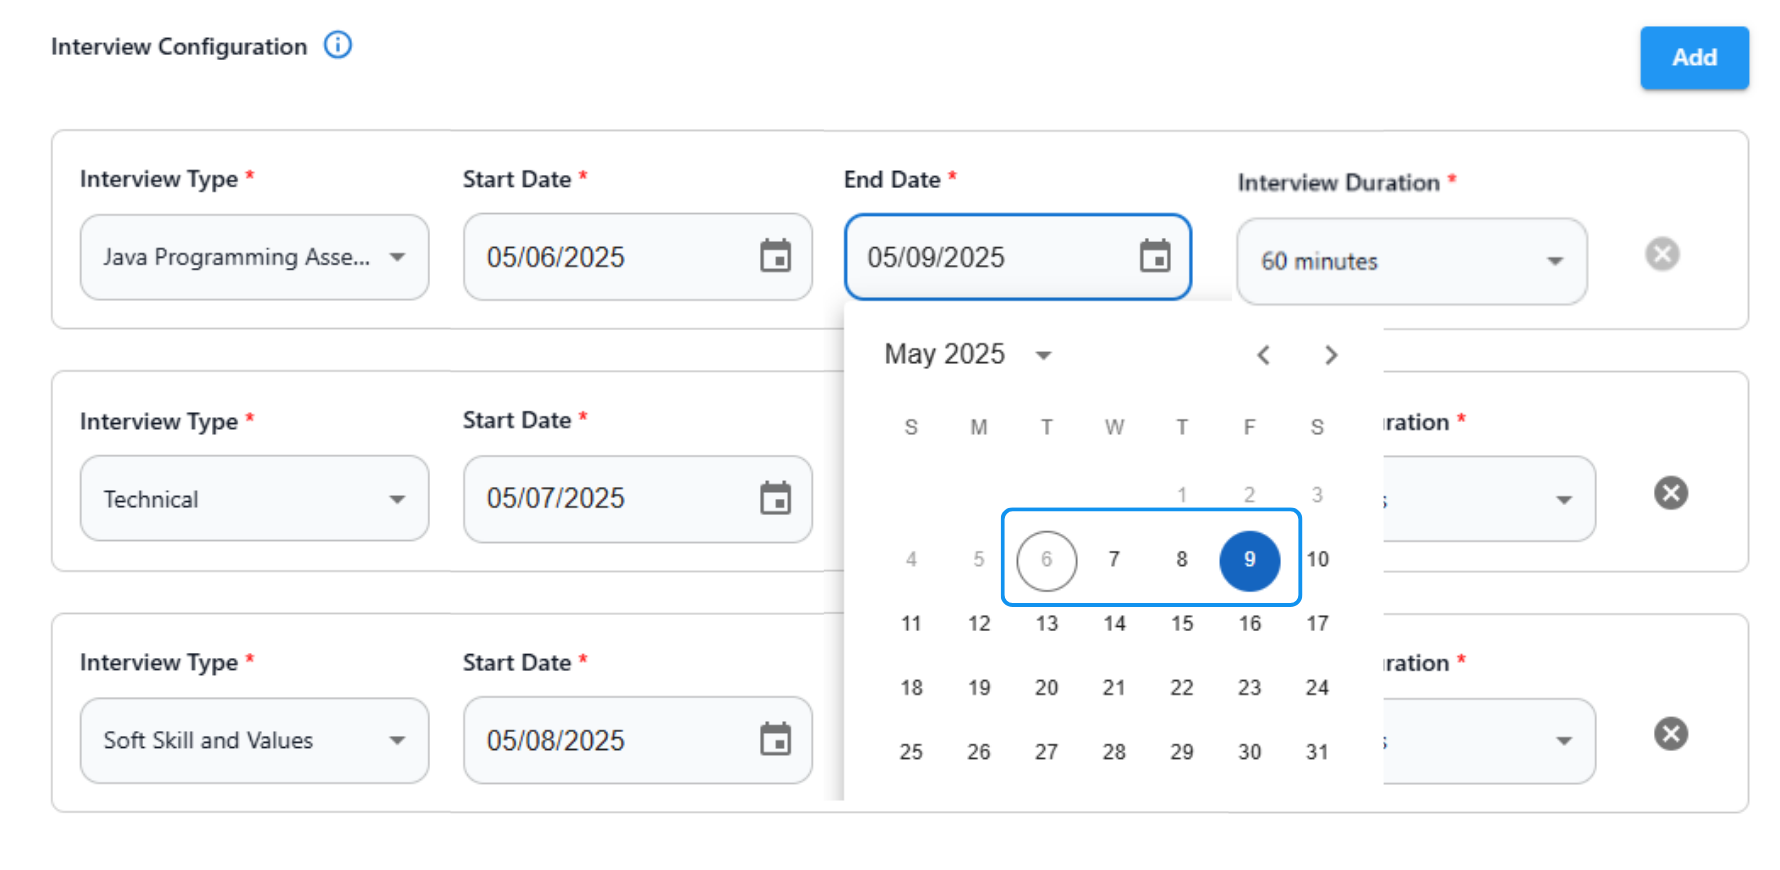The width and height of the screenshot is (1780, 870).
Task: Open the Technical interview type dropdown
Action: click(x=397, y=499)
